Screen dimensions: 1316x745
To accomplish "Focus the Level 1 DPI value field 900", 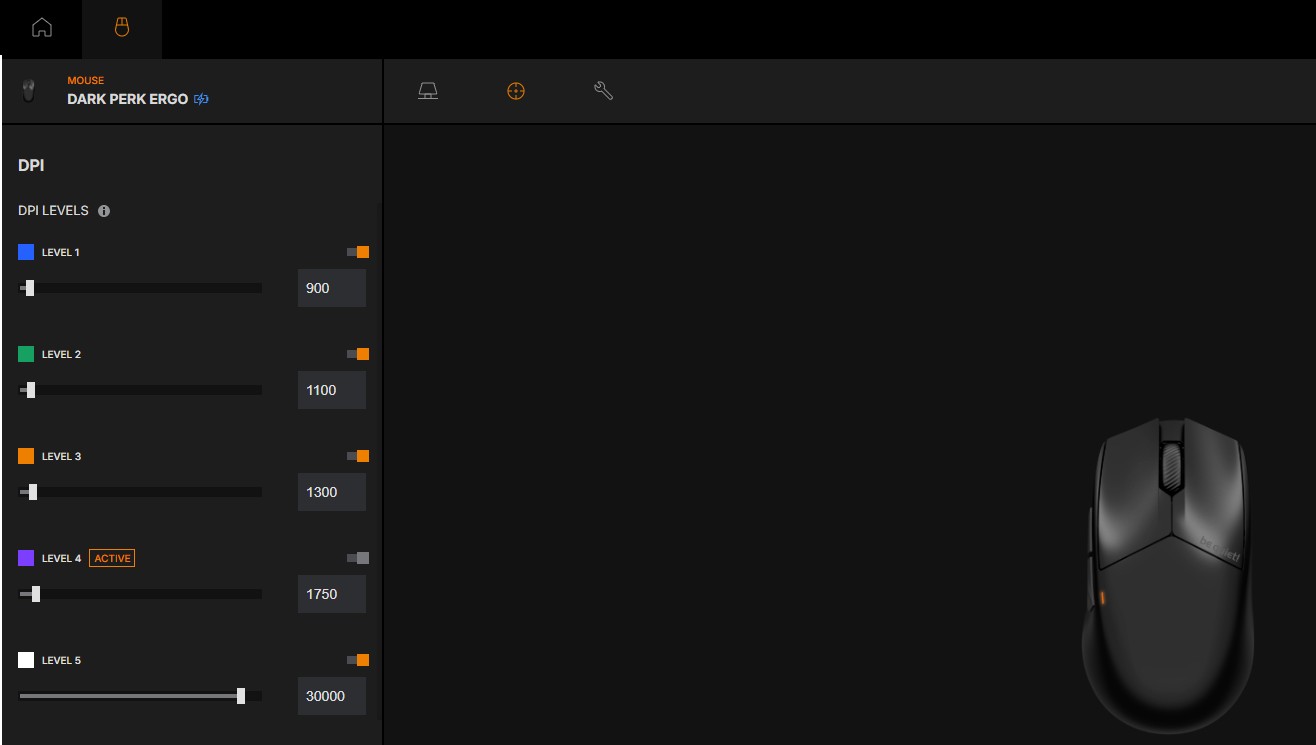I will tap(332, 288).
